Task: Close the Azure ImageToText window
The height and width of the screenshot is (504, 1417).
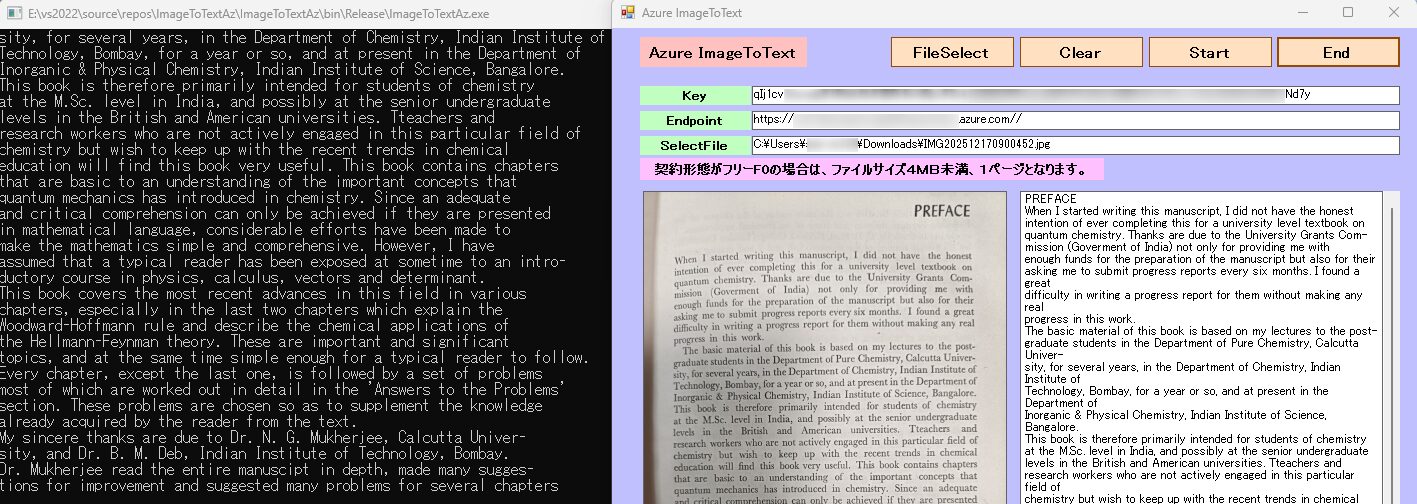Action: tap(1393, 13)
